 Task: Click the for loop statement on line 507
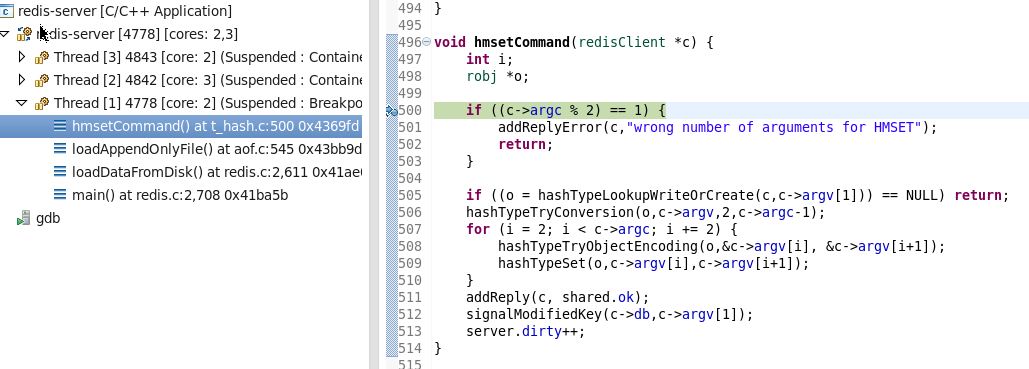click(x=602, y=230)
